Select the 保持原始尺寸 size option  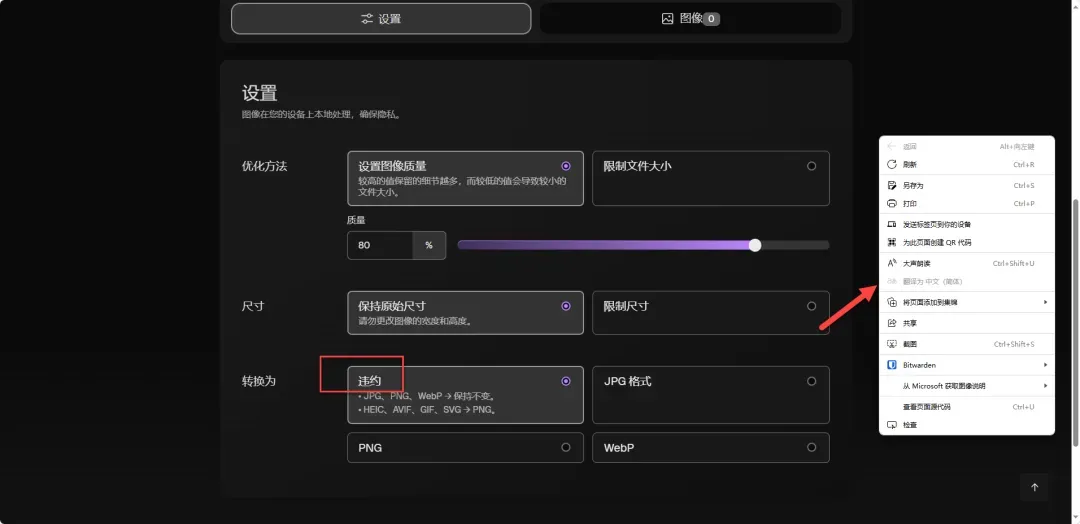[466, 313]
